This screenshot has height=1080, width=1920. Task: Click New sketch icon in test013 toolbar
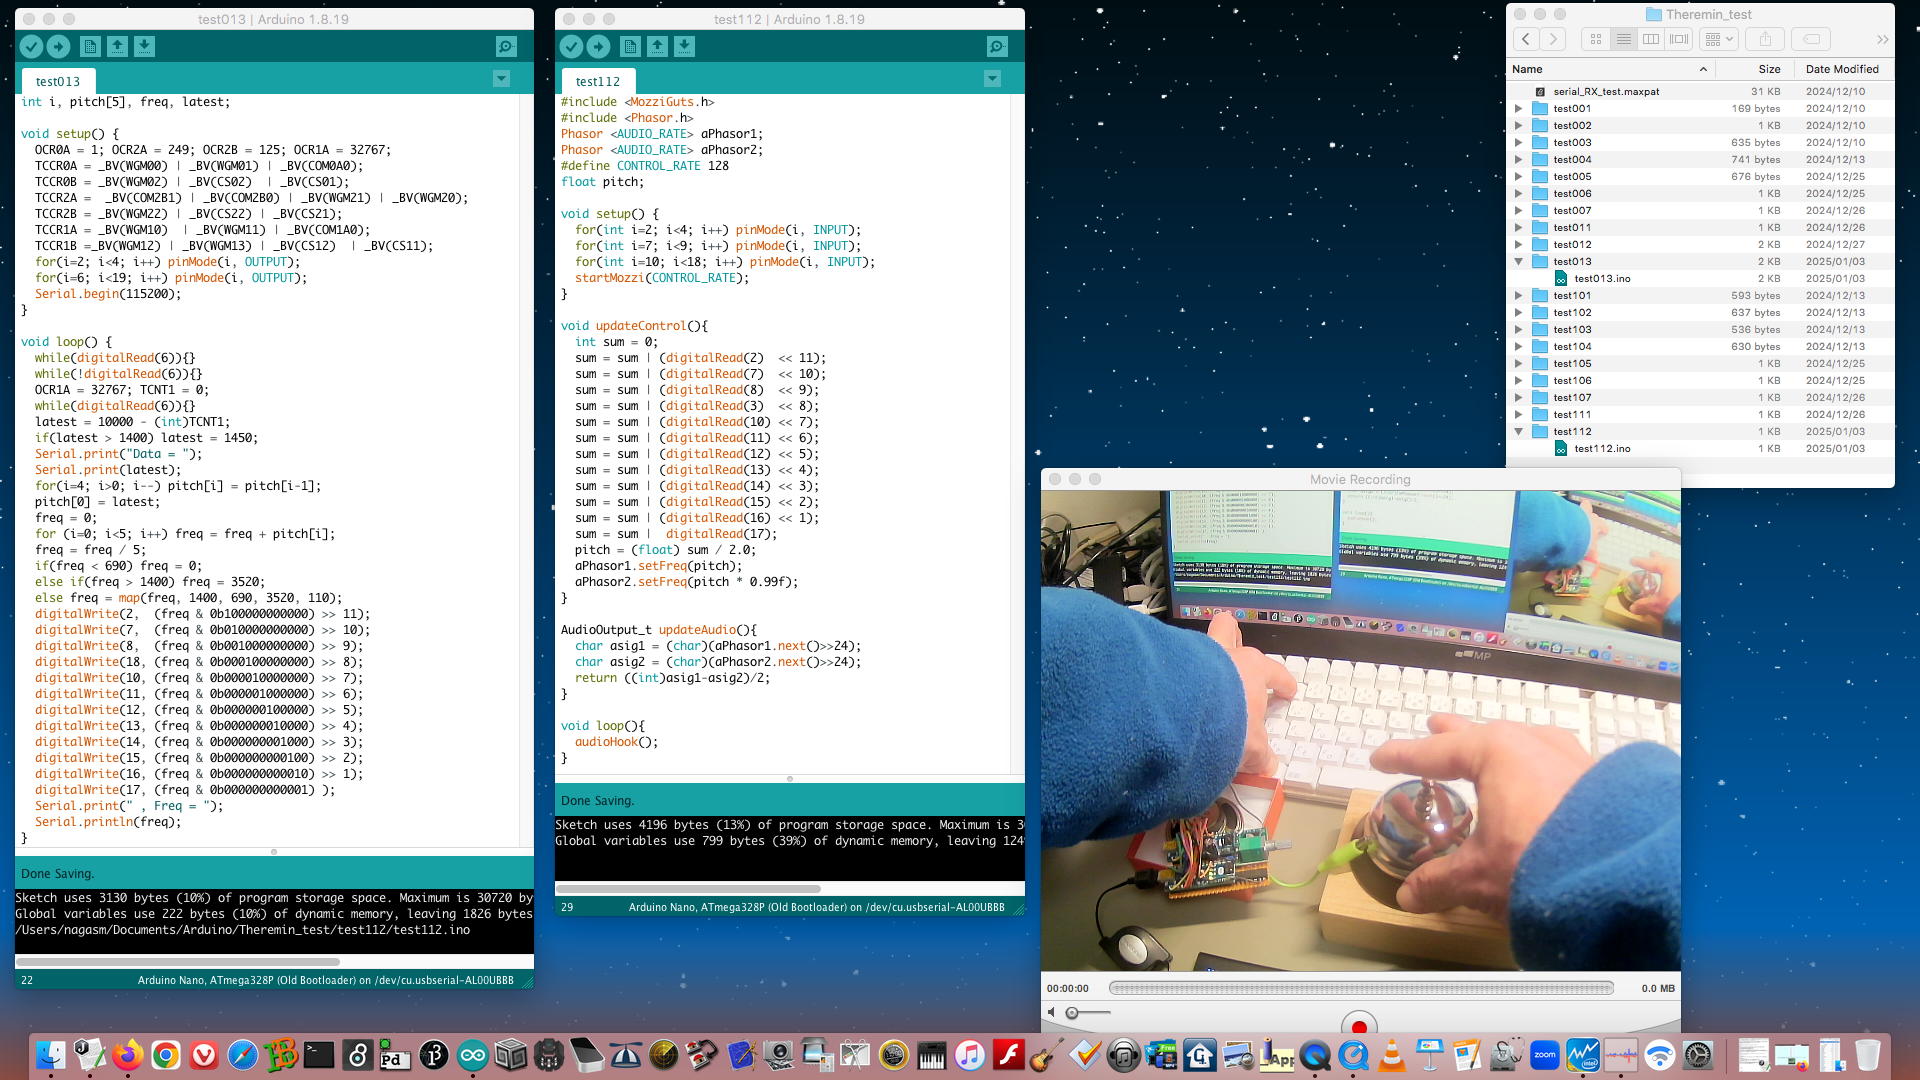pos(90,46)
